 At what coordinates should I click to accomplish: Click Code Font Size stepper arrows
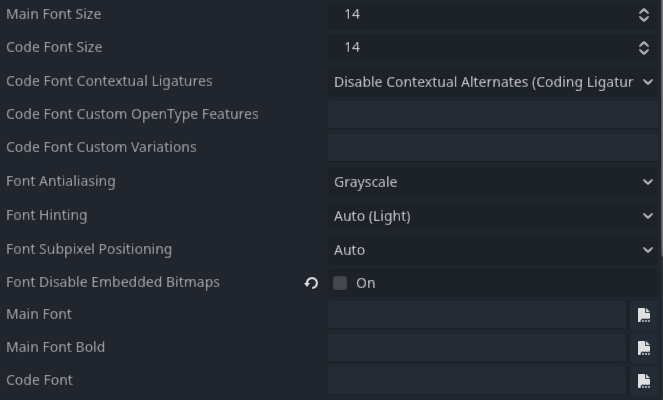coord(644,48)
